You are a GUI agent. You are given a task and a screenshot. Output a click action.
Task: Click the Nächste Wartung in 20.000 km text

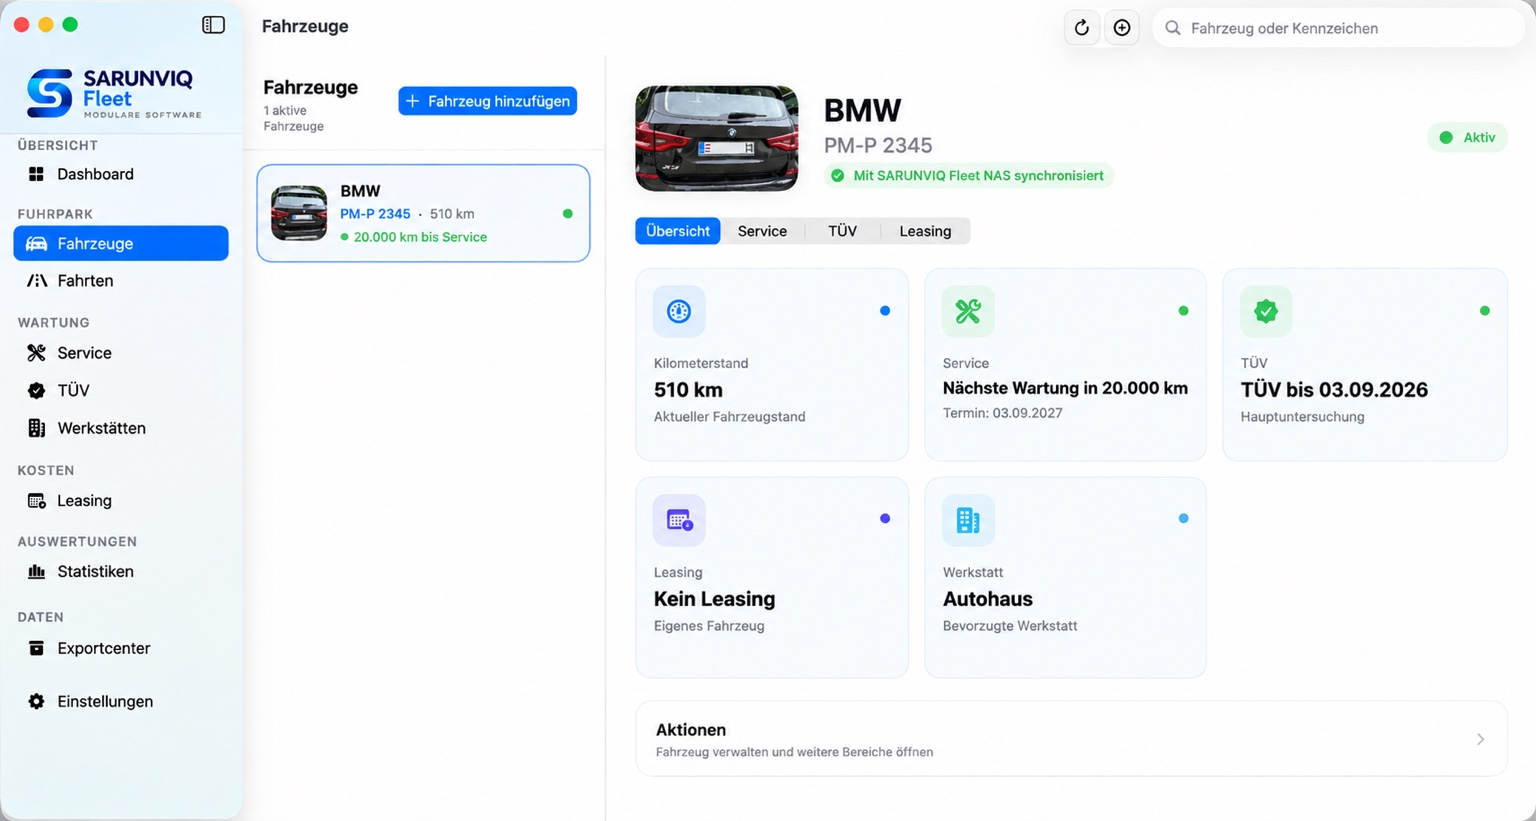(1065, 388)
